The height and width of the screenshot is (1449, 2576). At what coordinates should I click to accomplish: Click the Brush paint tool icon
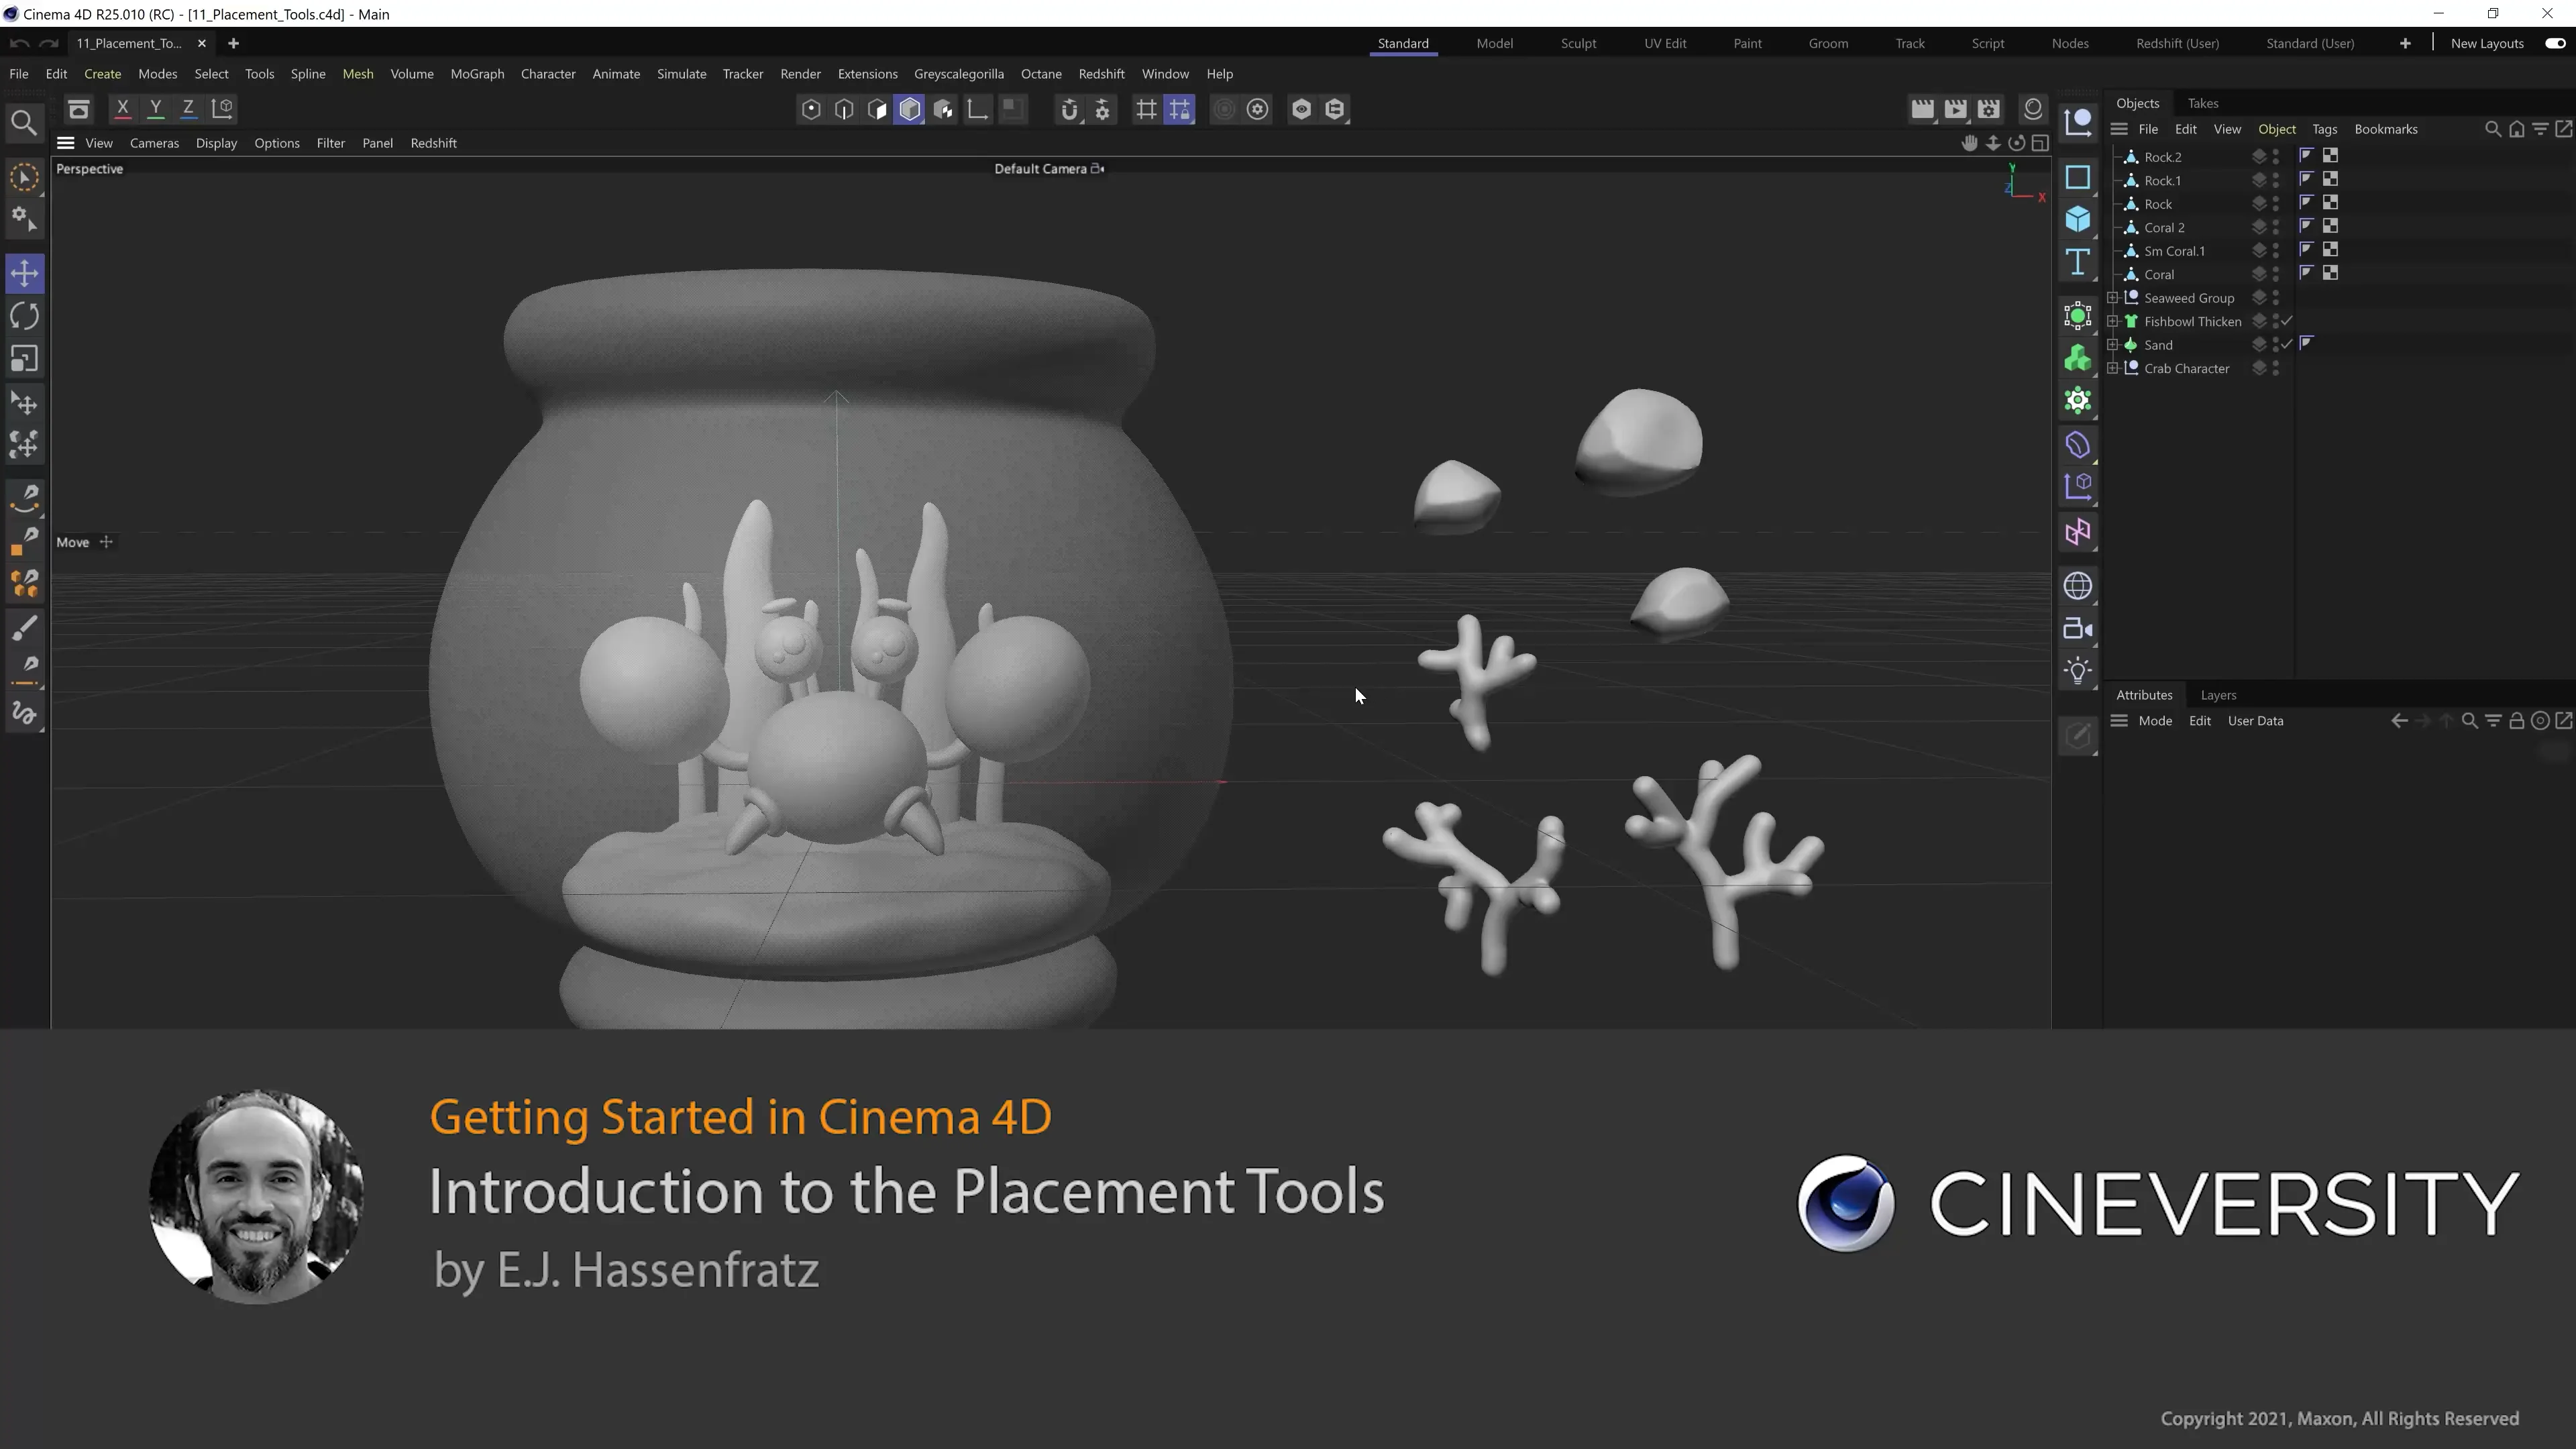[x=24, y=628]
